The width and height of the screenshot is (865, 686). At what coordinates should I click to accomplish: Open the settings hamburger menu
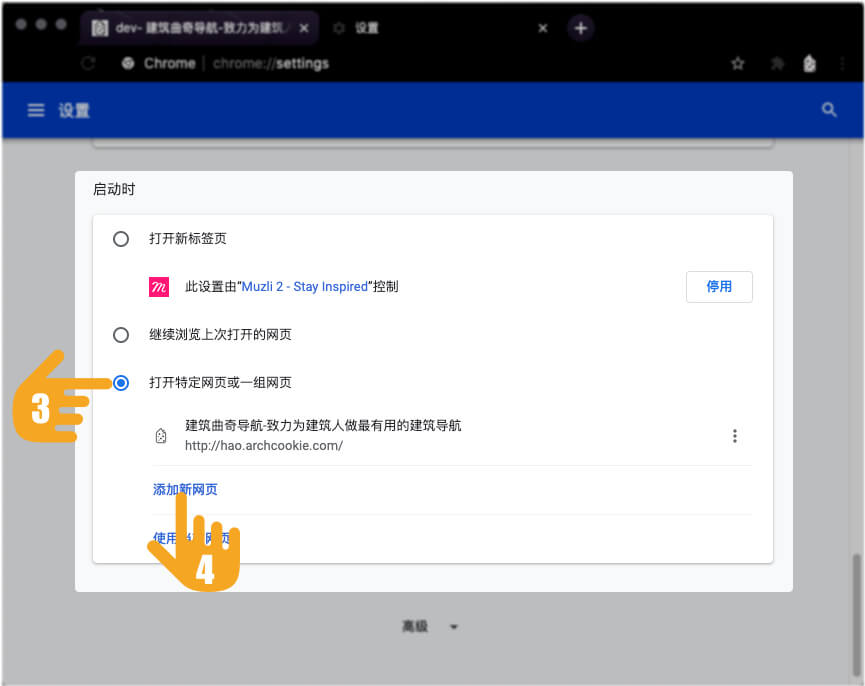(36, 110)
